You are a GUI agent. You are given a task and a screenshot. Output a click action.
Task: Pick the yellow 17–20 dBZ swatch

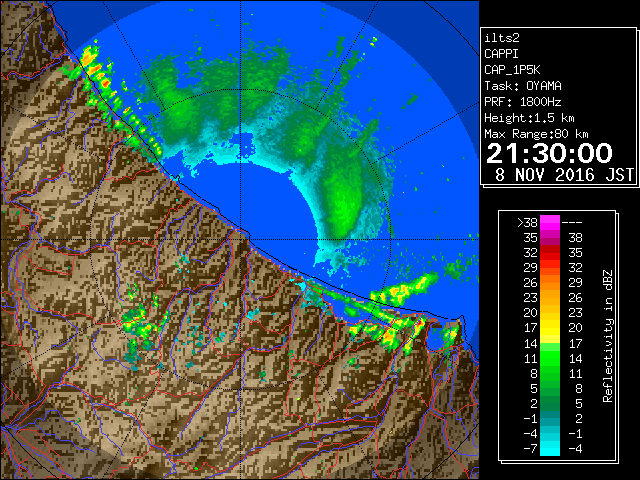point(550,328)
